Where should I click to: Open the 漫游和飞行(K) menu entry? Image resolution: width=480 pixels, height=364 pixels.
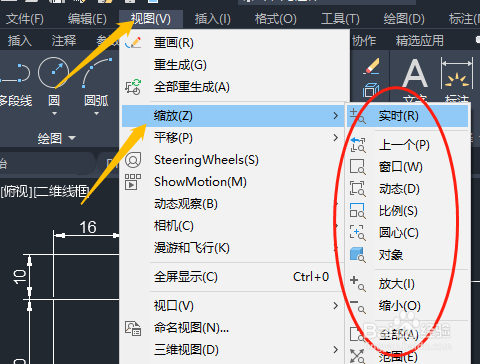point(192,248)
